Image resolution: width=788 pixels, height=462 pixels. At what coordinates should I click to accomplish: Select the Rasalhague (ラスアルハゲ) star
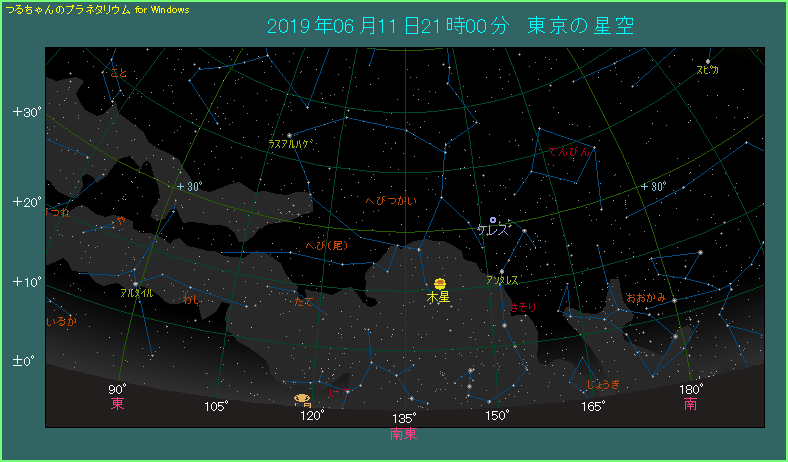[x=290, y=135]
